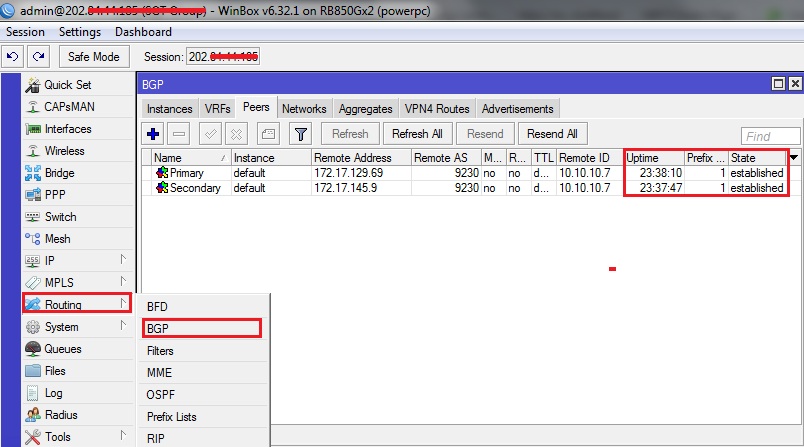
Task: Click the Resend button
Action: pos(485,134)
